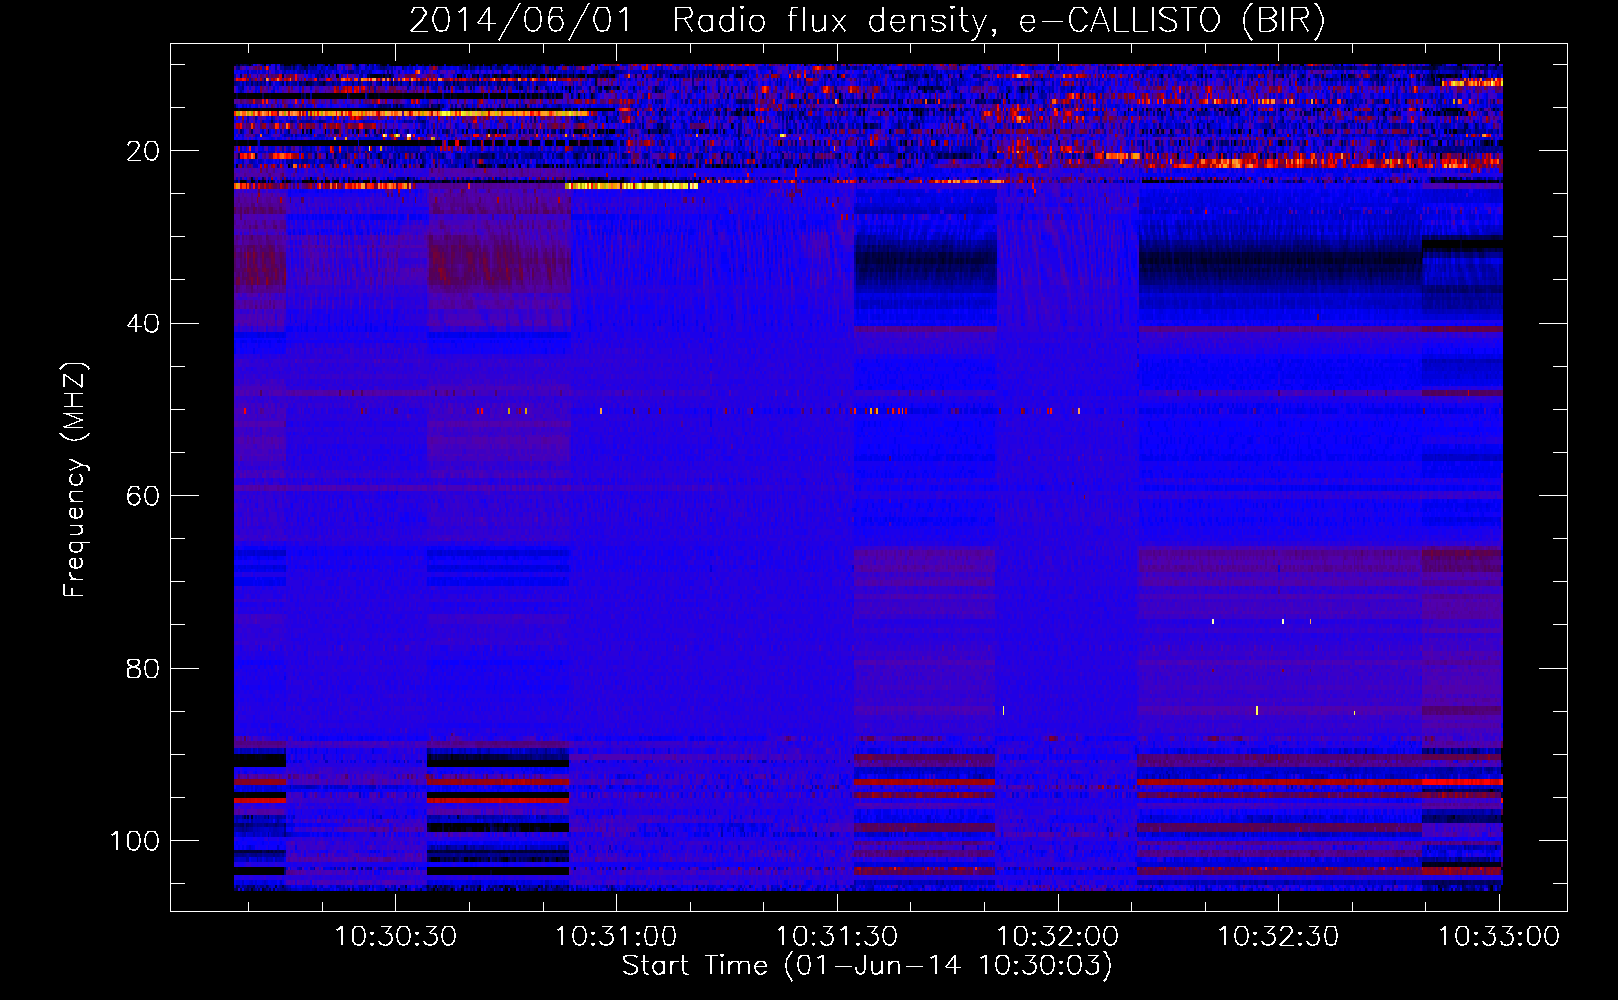The height and width of the screenshot is (1000, 1618).
Task: Click the time tick label '10:33:00'
Action: [1499, 937]
